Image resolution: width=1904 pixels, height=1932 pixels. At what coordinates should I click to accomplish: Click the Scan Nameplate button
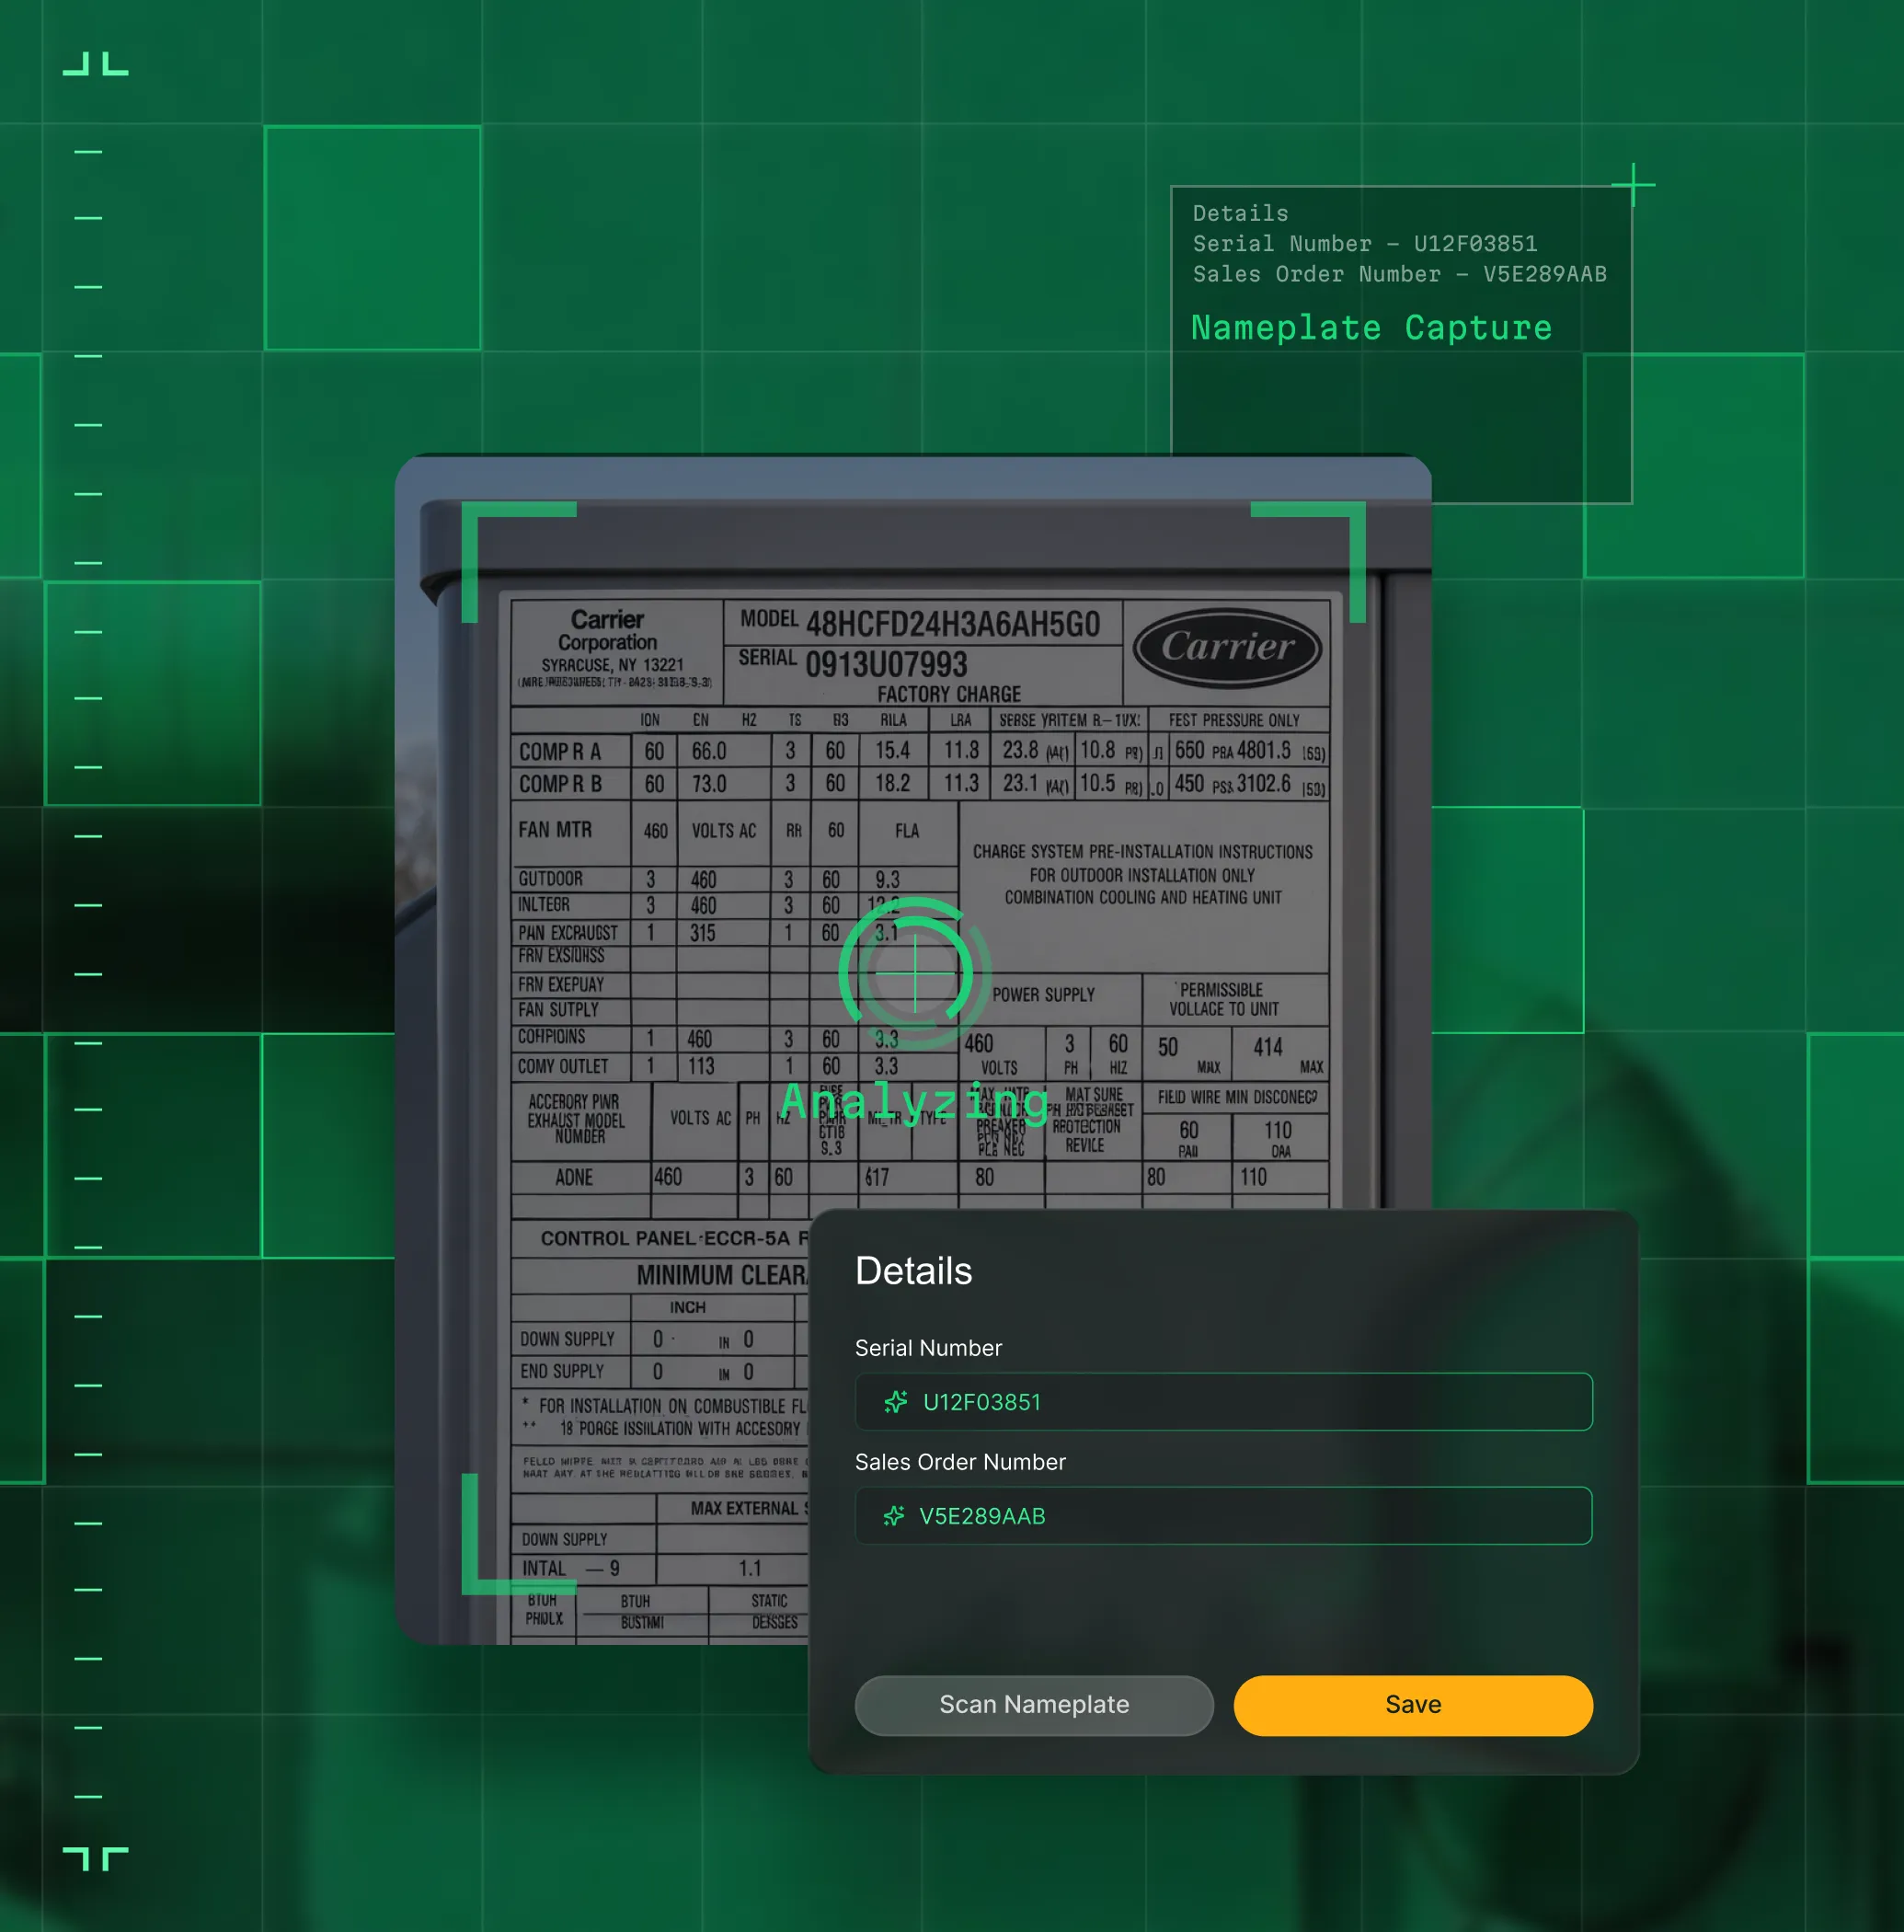[x=1034, y=1705]
